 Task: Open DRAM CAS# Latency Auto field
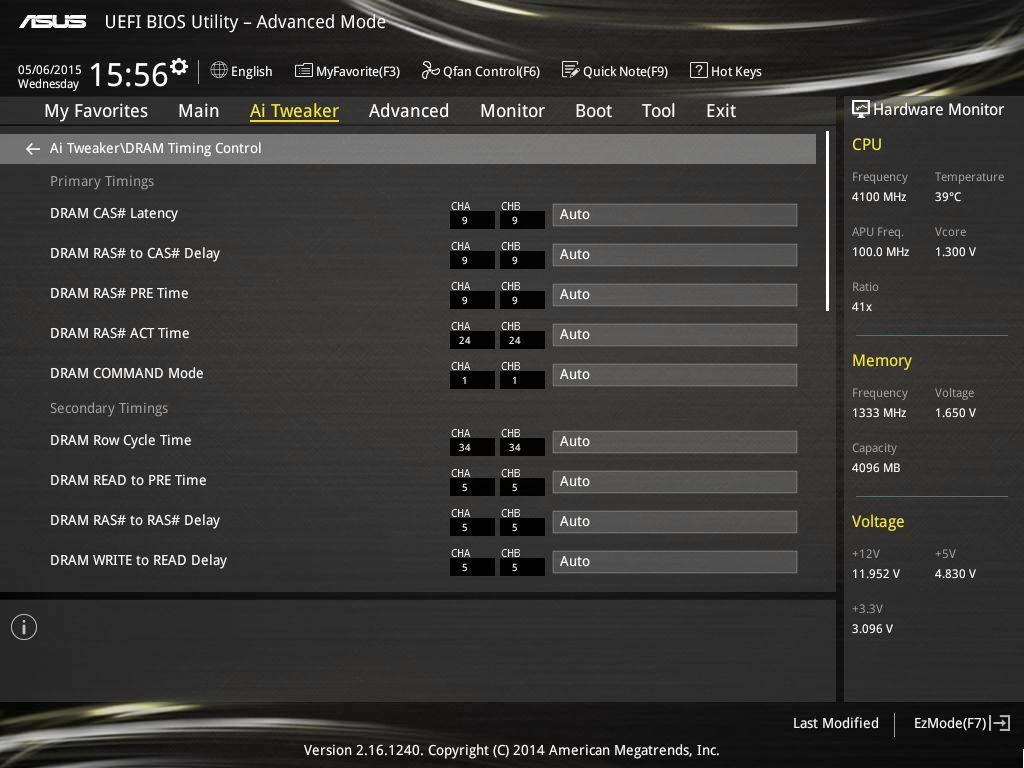[675, 215]
